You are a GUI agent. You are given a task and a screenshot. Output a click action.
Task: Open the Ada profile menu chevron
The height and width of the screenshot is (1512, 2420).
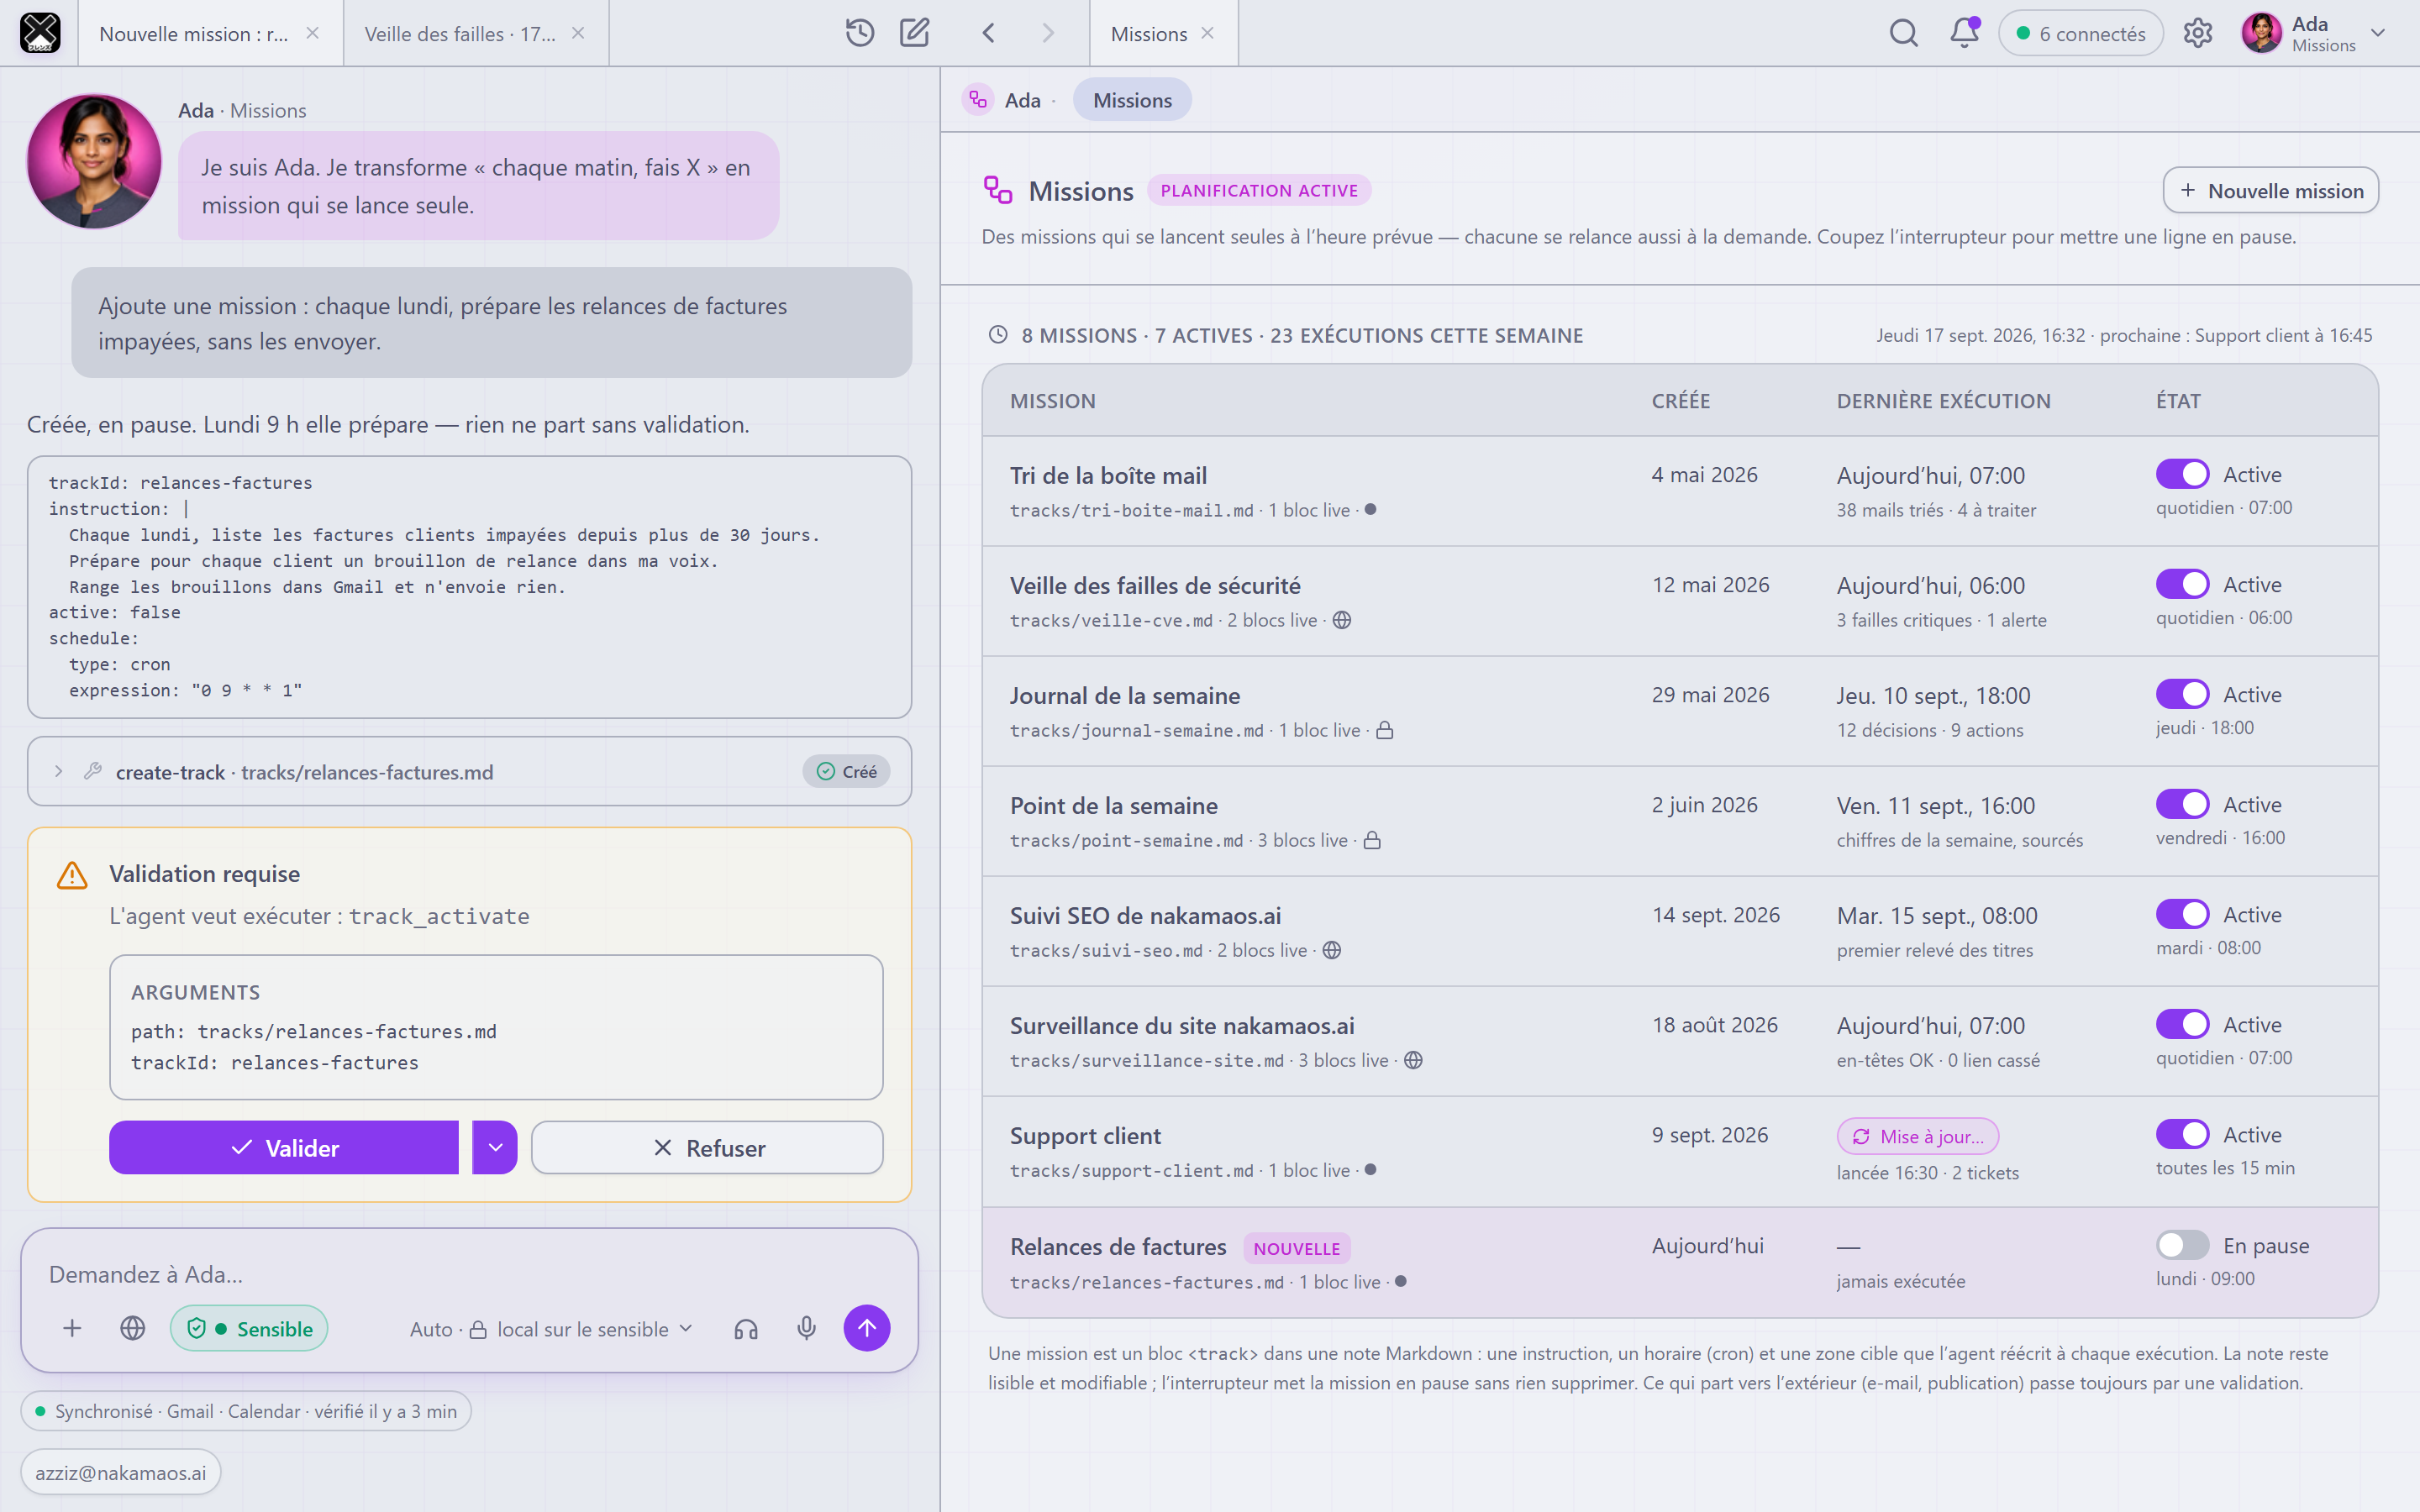[x=2378, y=33]
